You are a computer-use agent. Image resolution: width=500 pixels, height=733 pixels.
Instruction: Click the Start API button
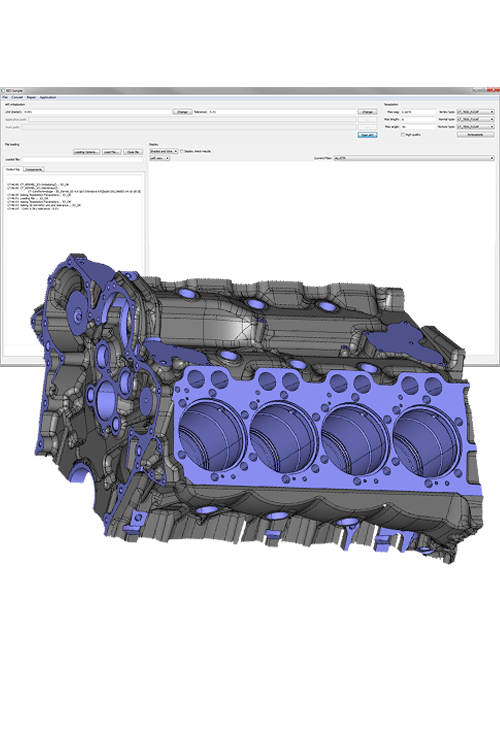[367, 135]
